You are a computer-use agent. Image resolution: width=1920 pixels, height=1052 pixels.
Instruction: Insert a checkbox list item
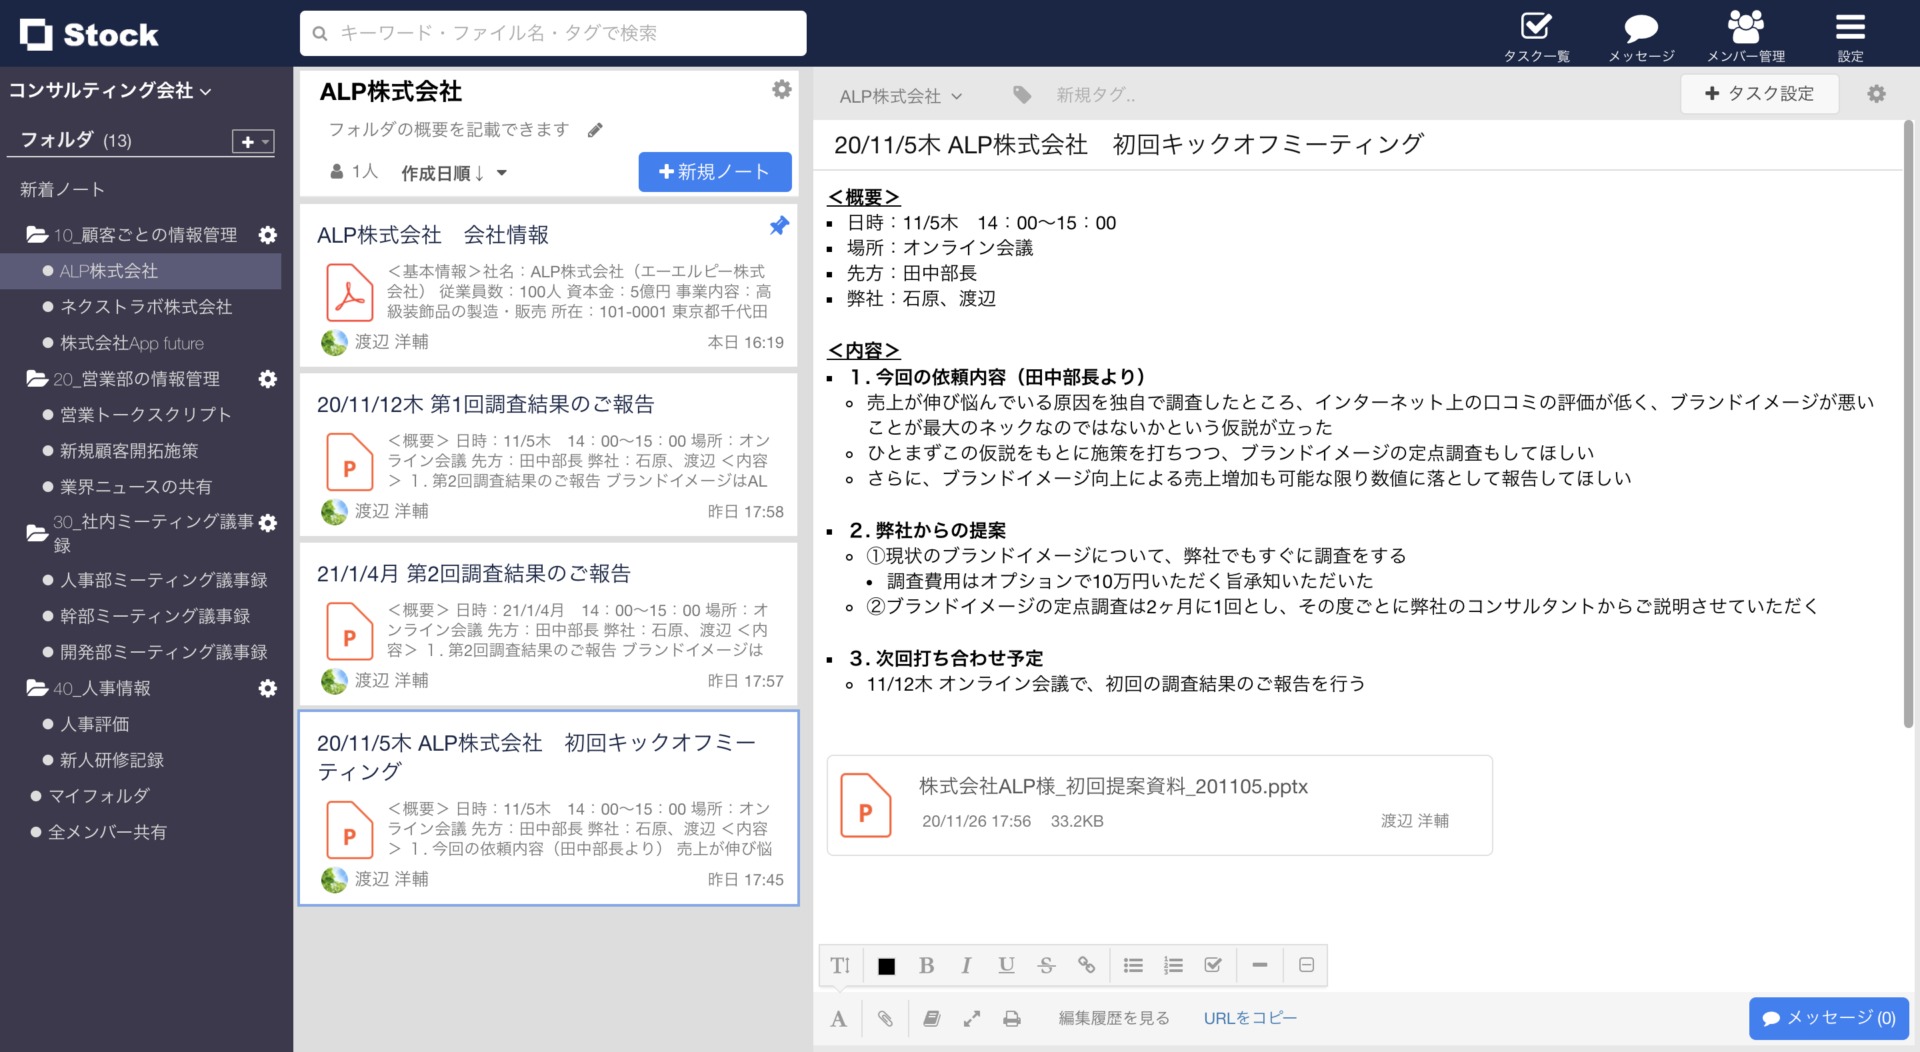pos(1213,965)
